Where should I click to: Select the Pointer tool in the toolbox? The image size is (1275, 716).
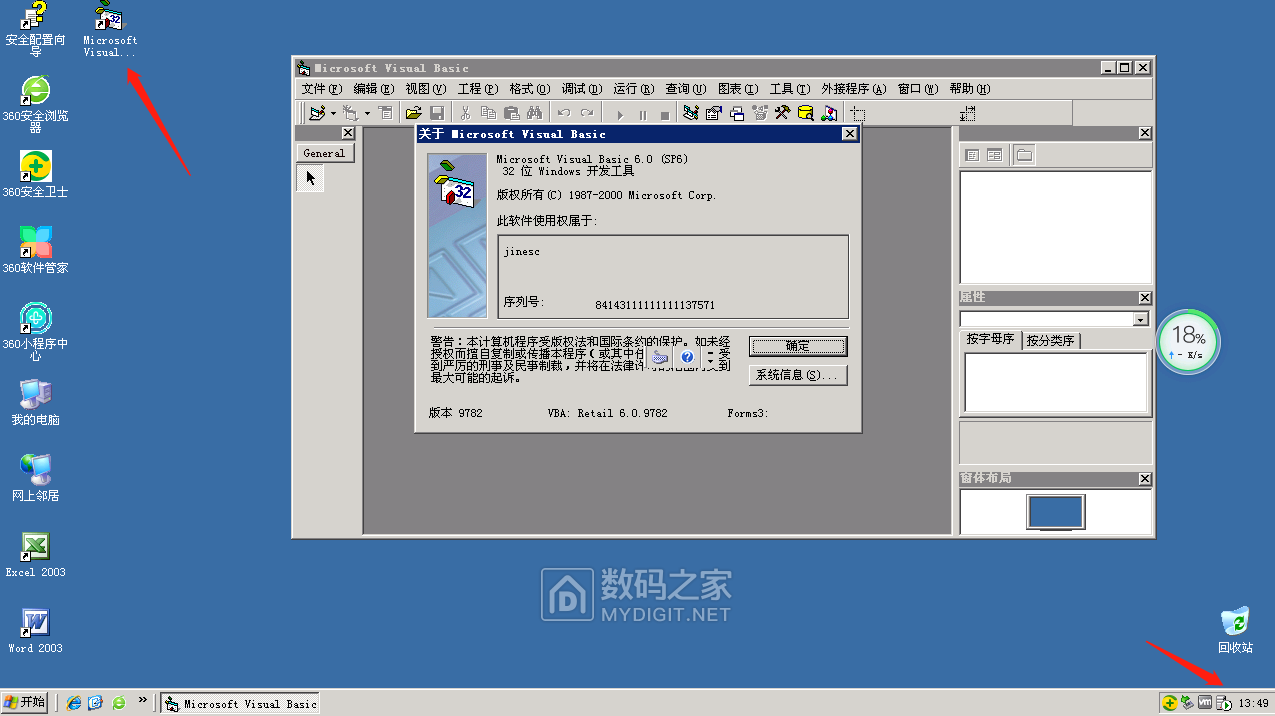coord(310,178)
